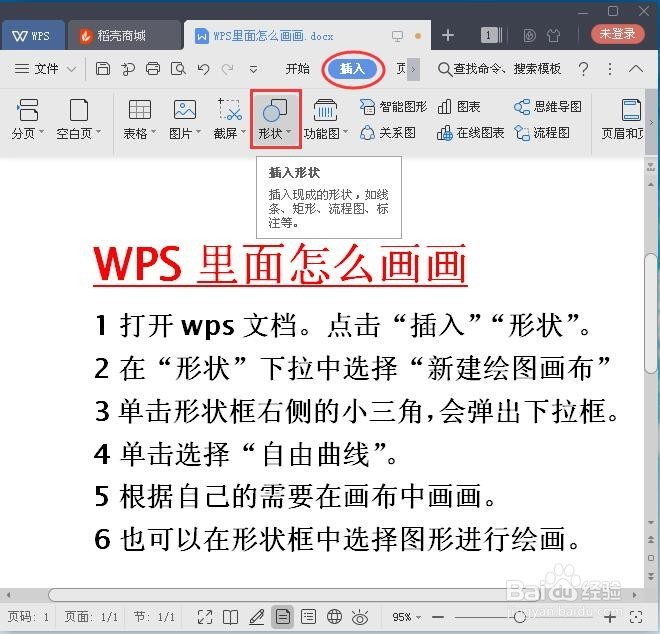Insert a blank page (空白页)
The image size is (660, 634).
79,119
